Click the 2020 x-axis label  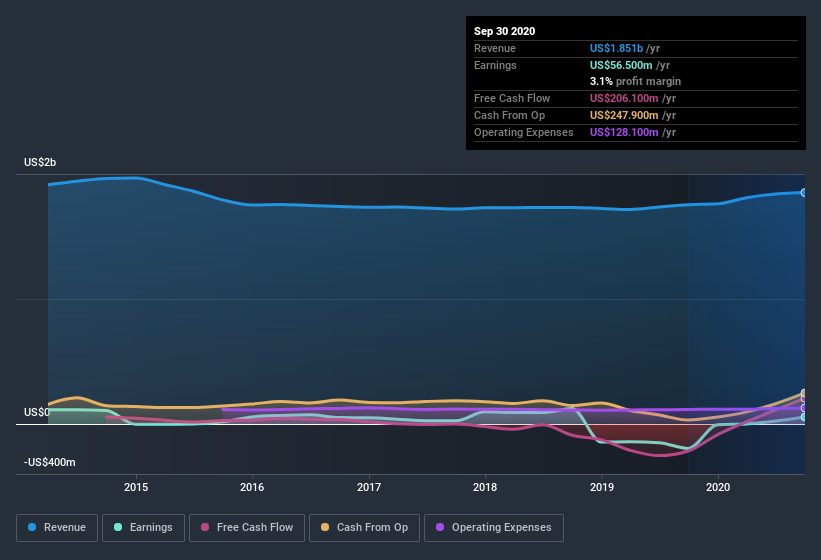click(718, 487)
